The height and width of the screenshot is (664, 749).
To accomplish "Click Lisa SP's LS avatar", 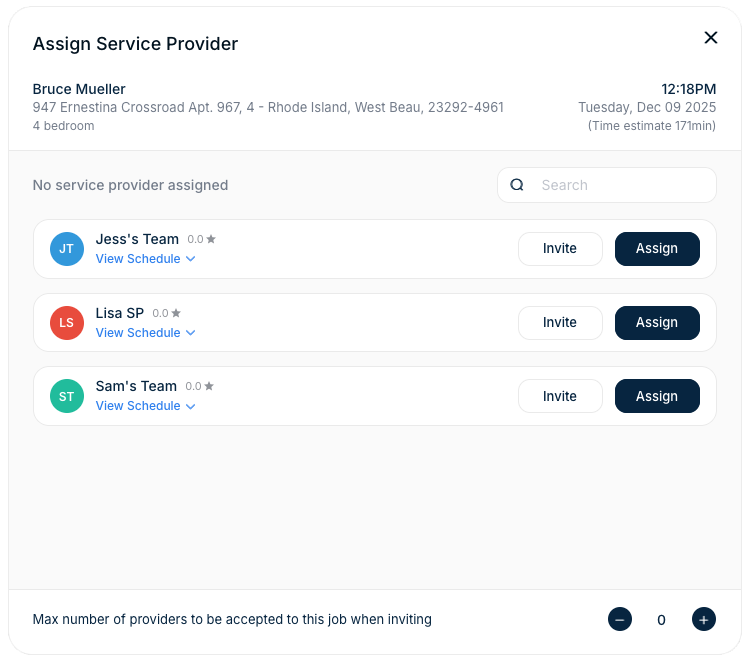I will (x=67, y=323).
